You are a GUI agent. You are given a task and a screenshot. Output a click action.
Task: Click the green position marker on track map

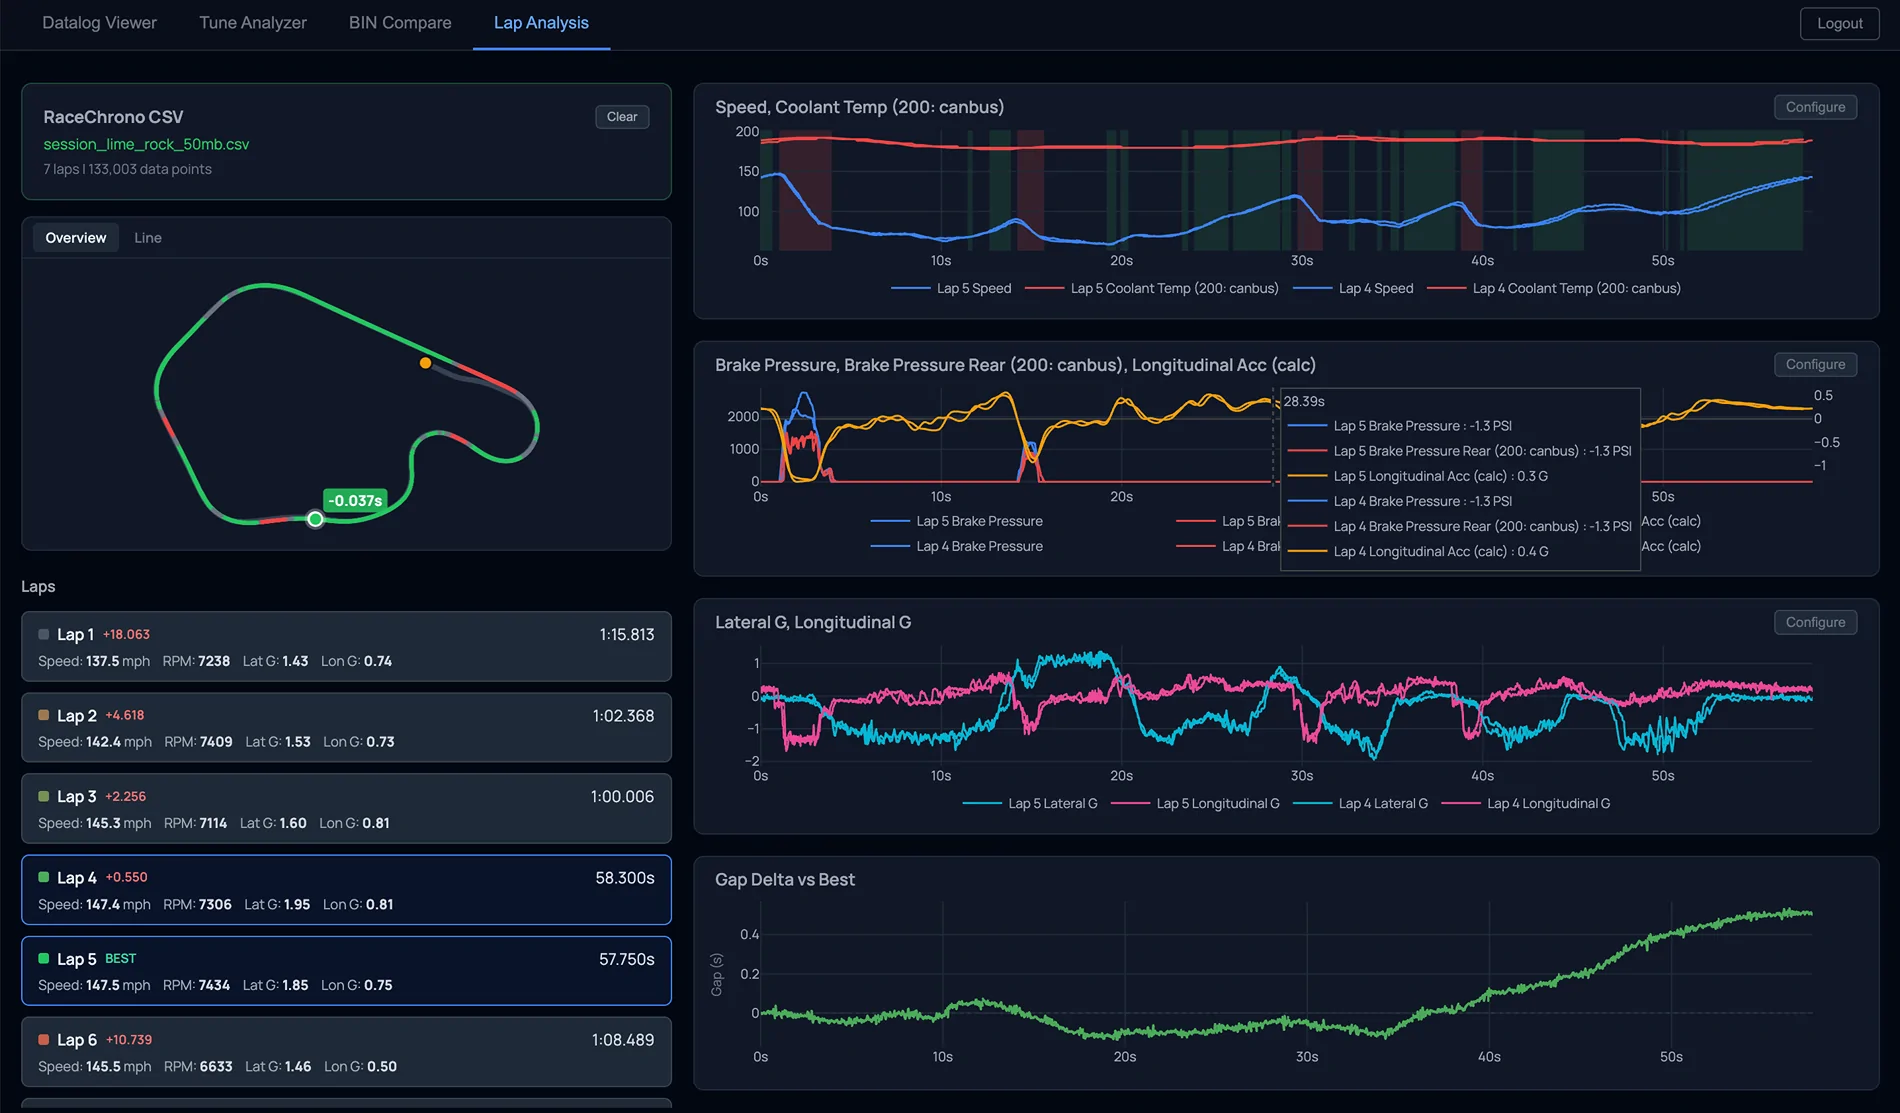coord(315,519)
